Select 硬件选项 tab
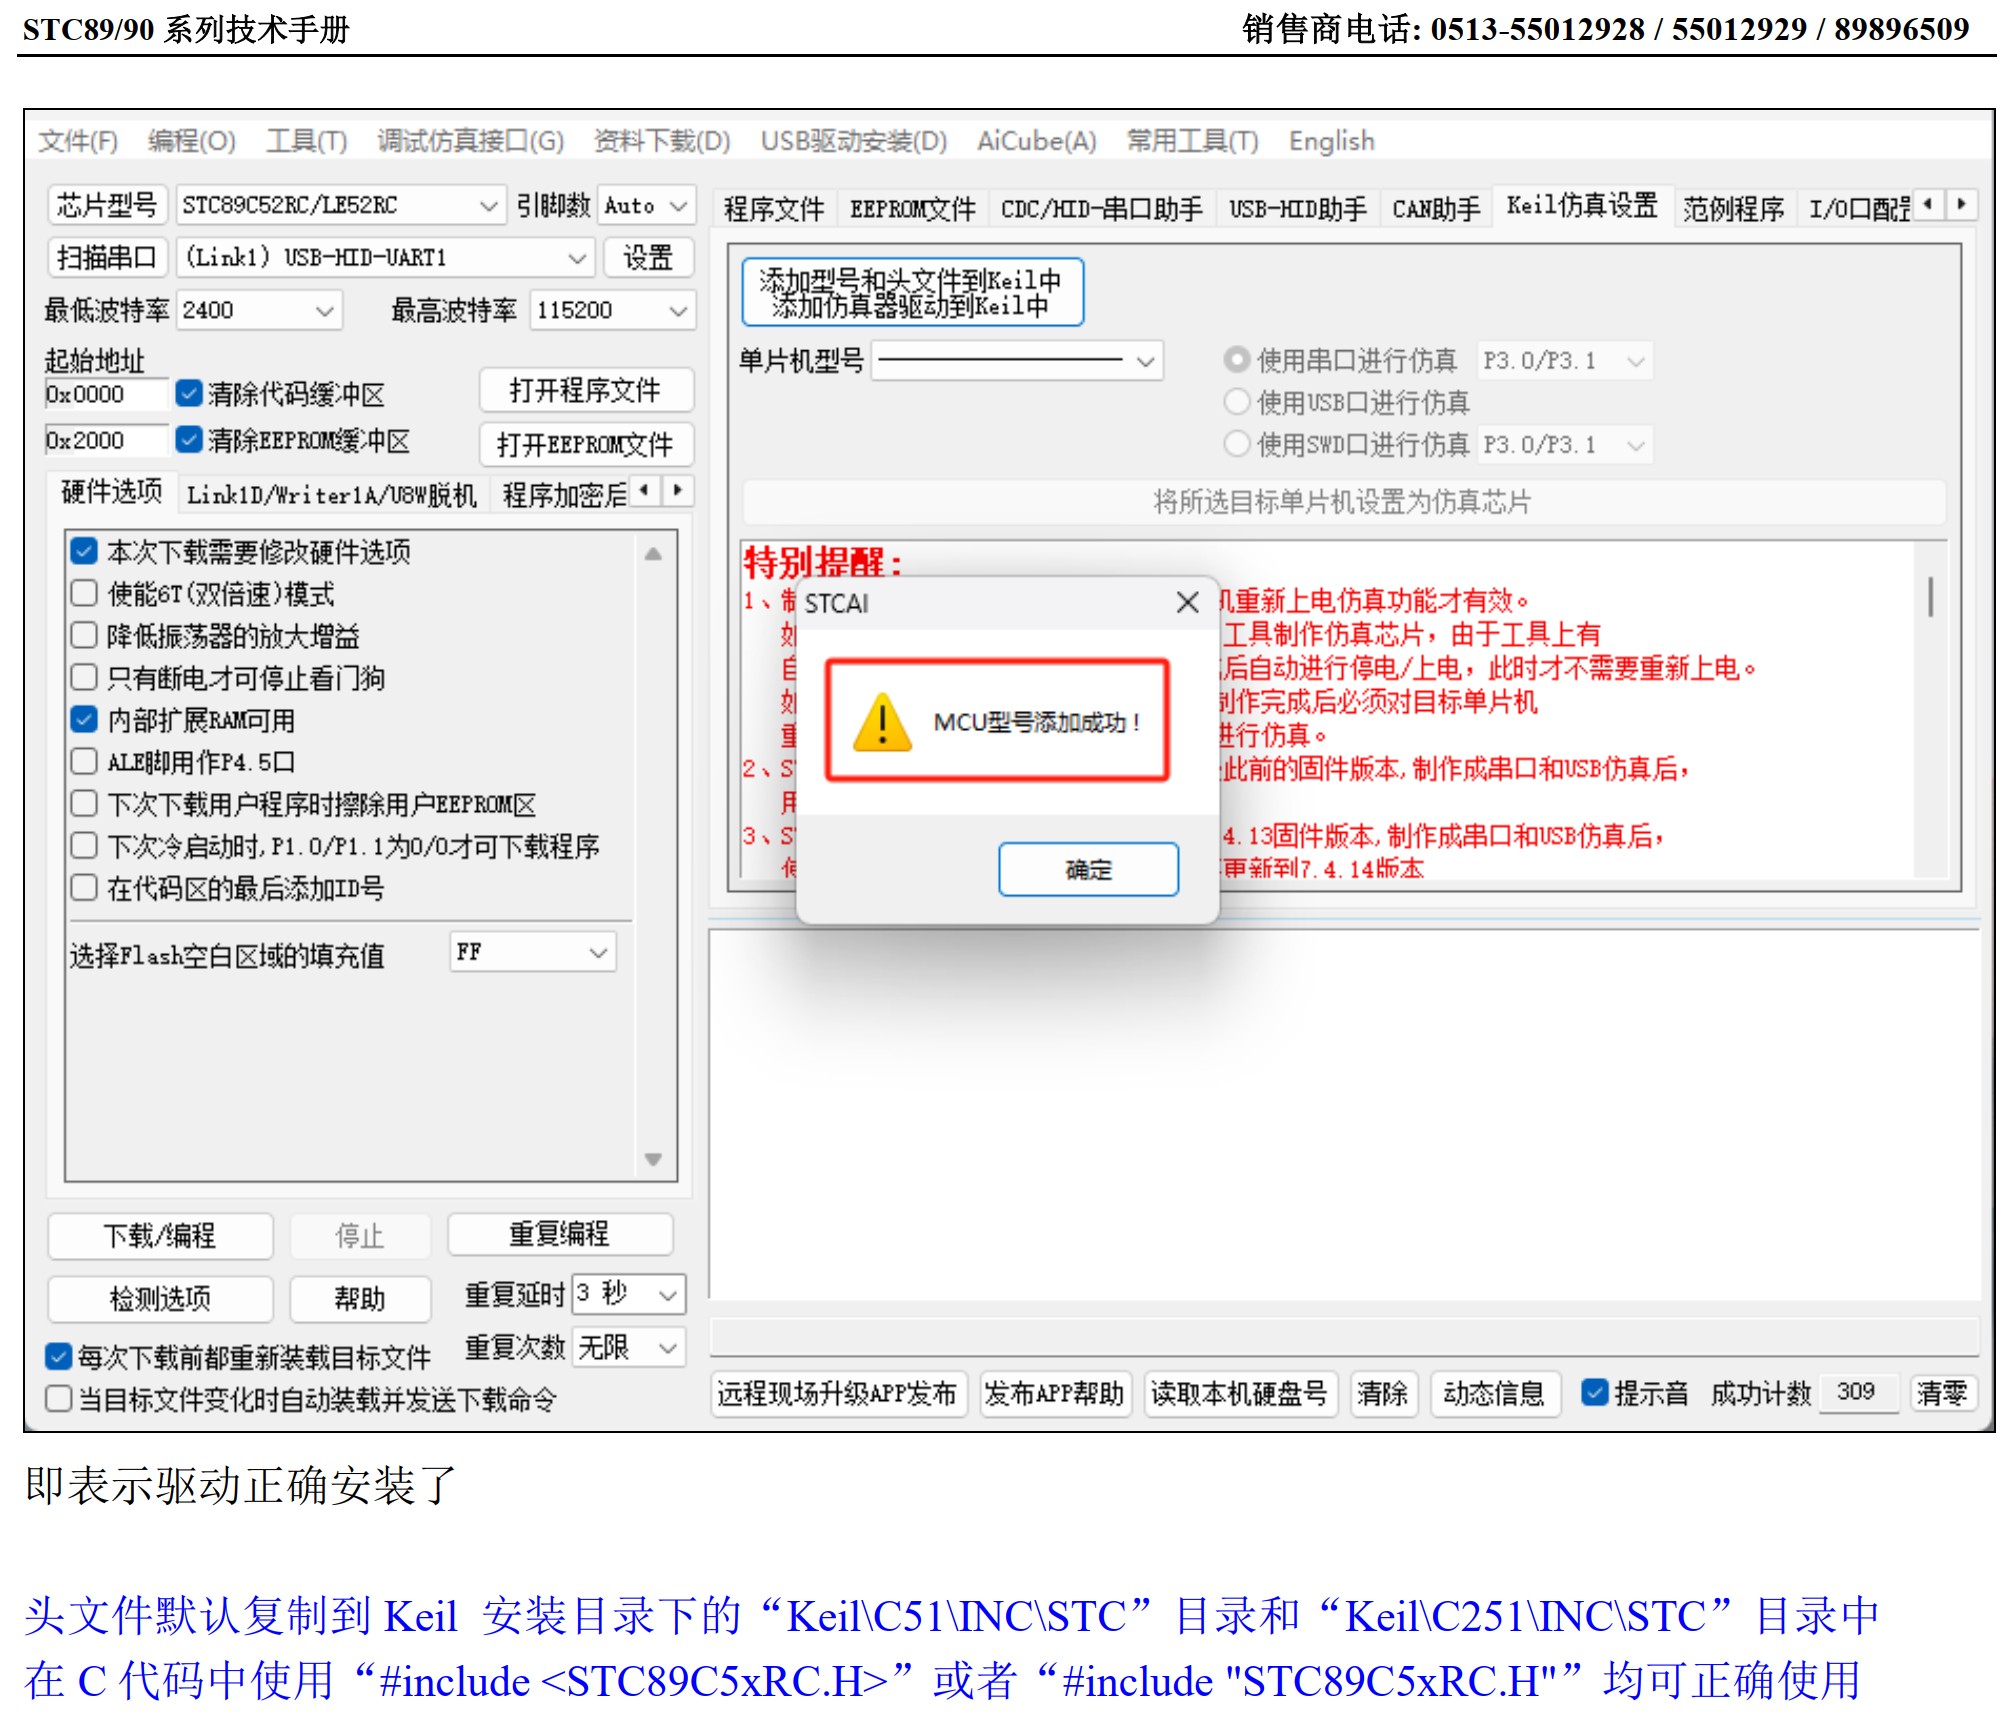 [x=112, y=491]
